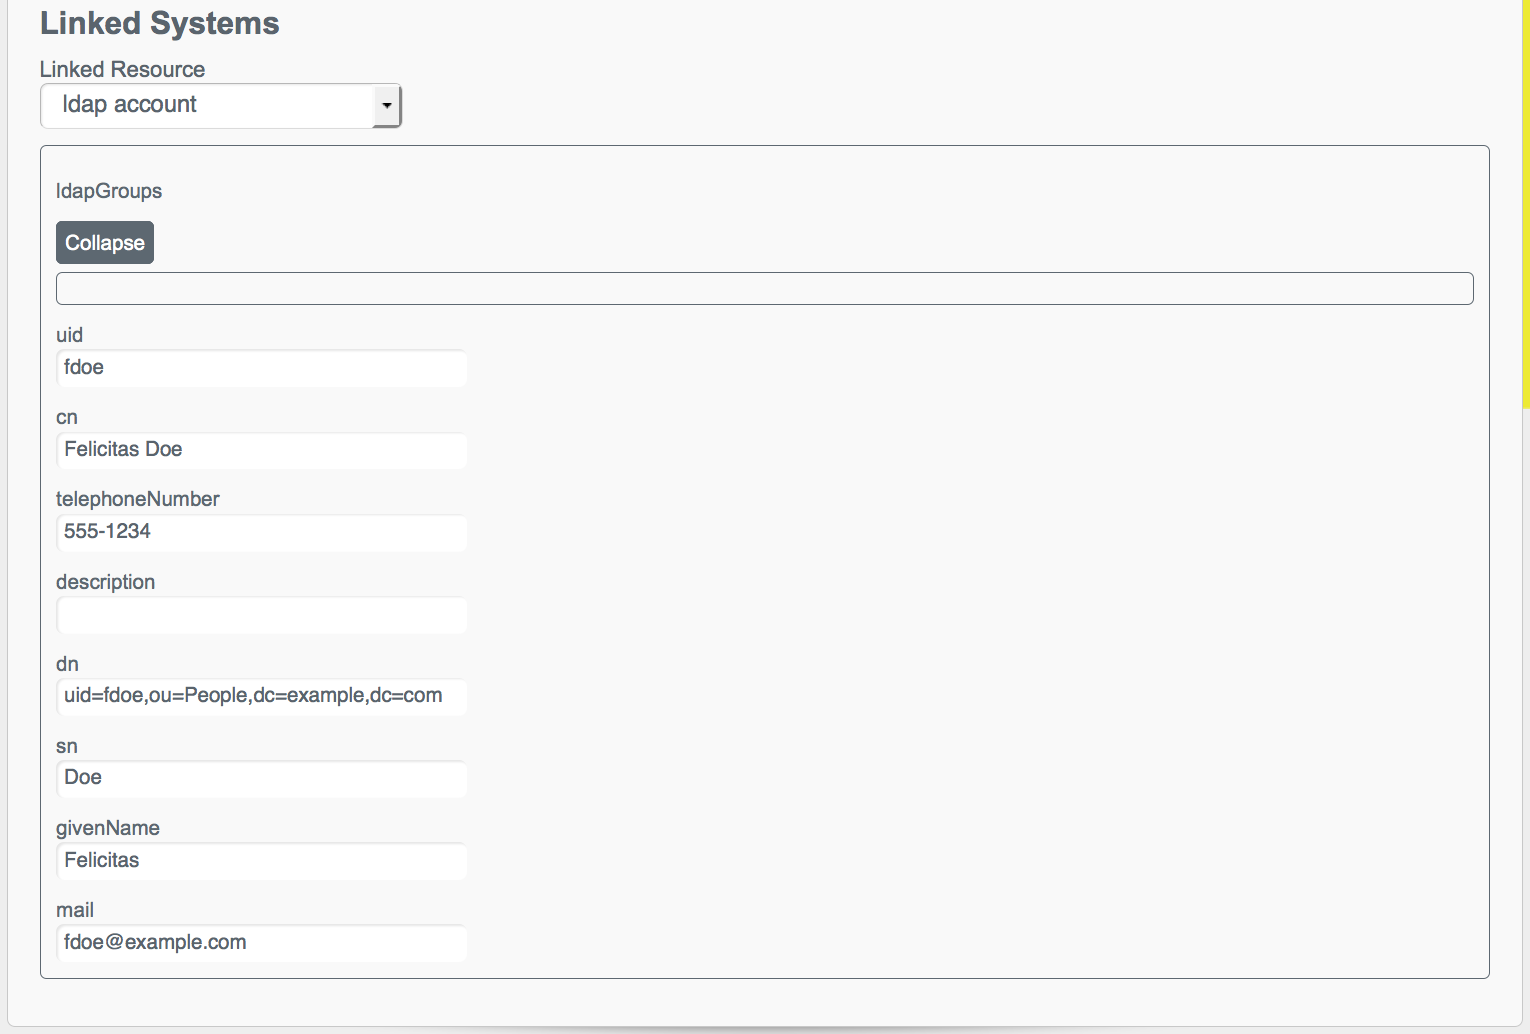The image size is (1530, 1034).
Task: Click the telephoneNumber label
Action: coord(138,499)
